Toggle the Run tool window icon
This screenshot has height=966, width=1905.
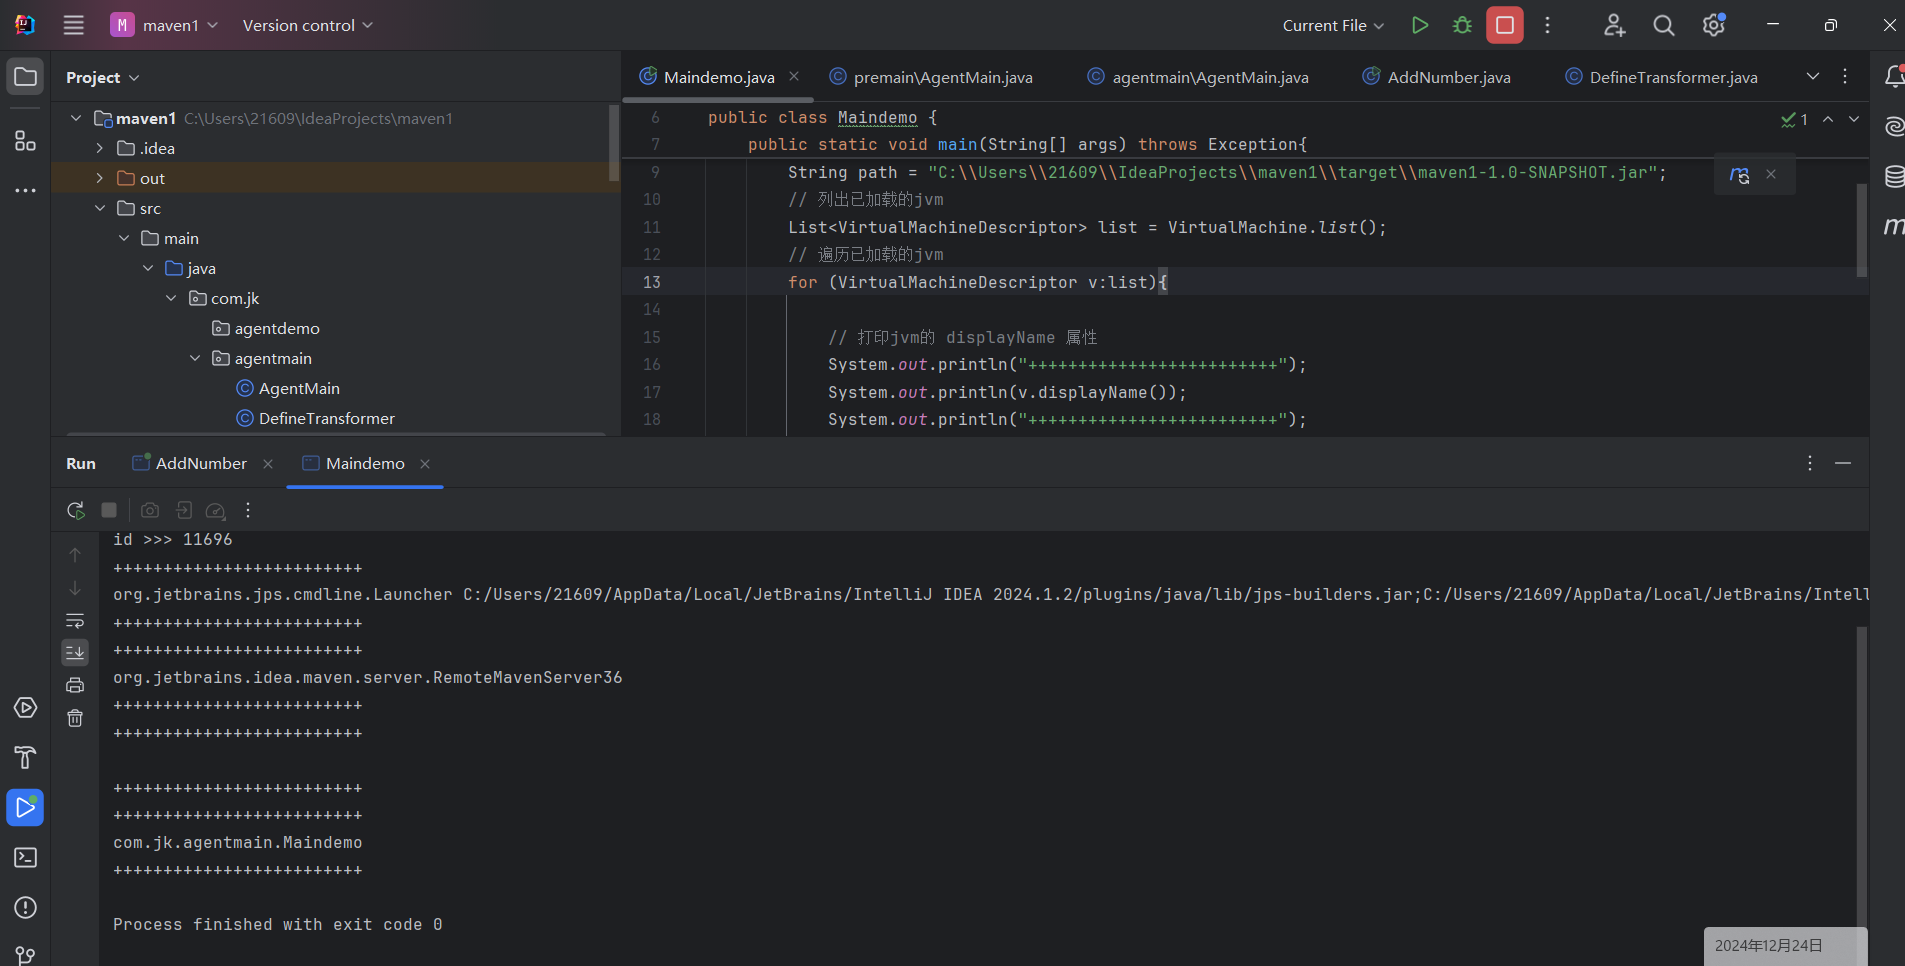[x=25, y=808]
